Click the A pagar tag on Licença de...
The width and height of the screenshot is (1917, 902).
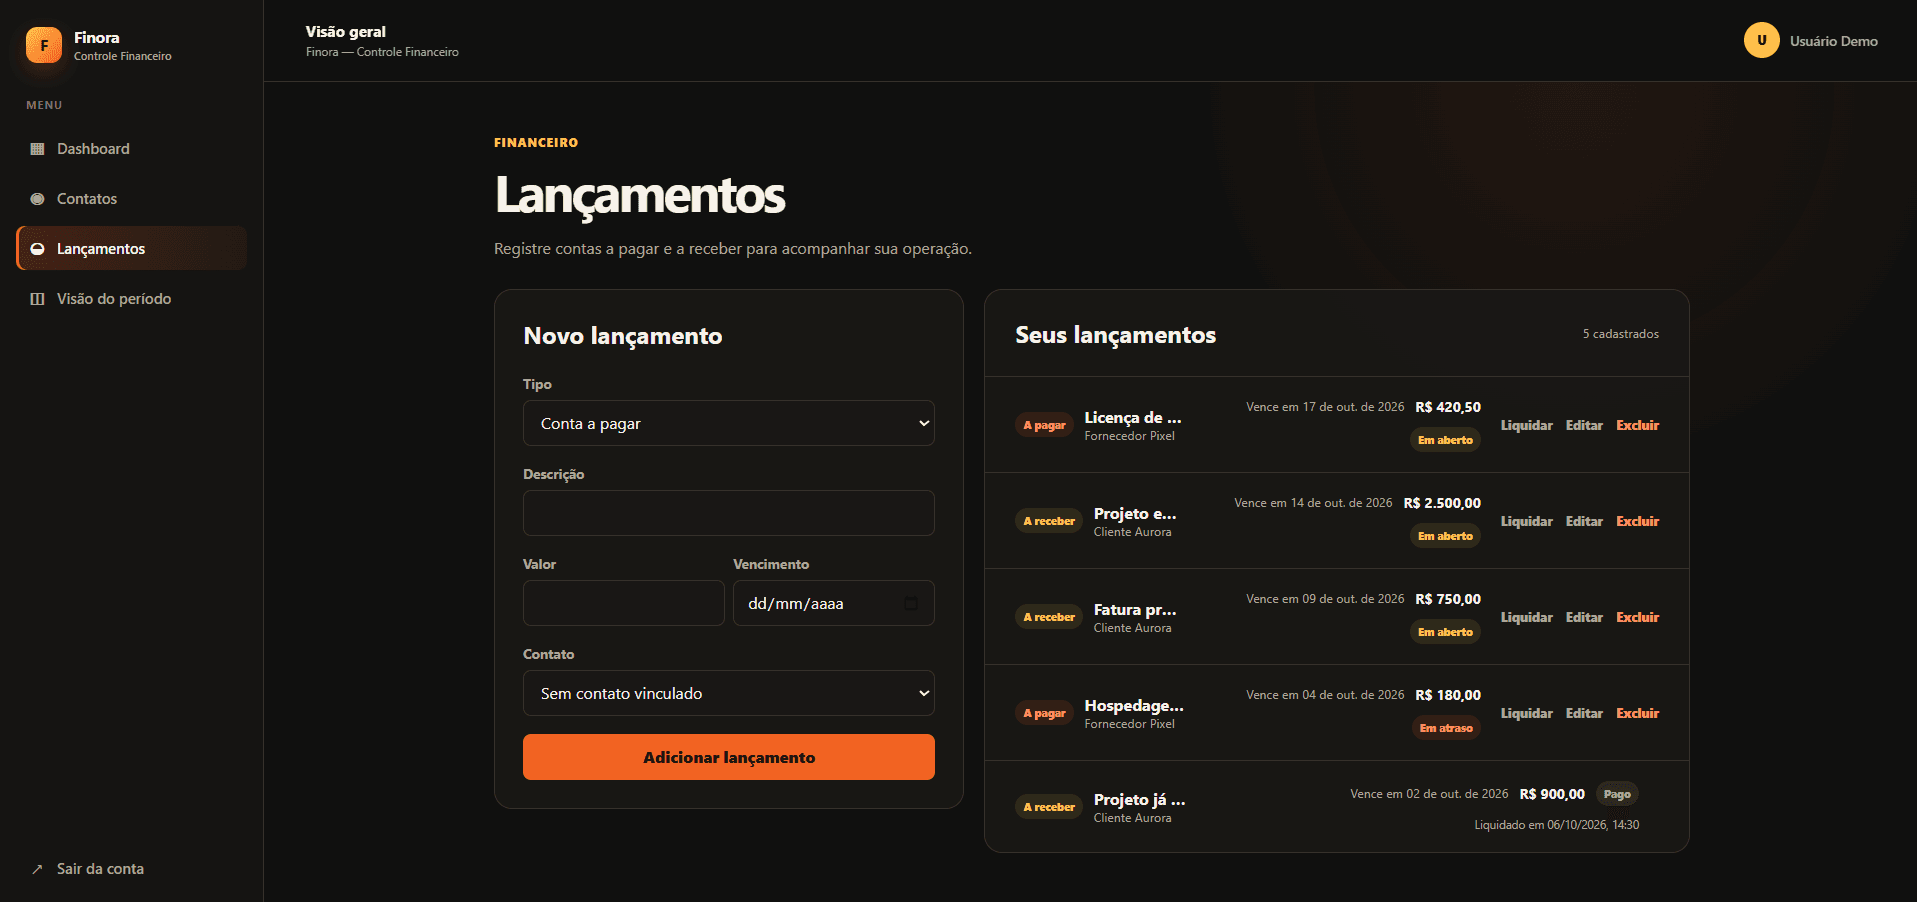click(1044, 425)
